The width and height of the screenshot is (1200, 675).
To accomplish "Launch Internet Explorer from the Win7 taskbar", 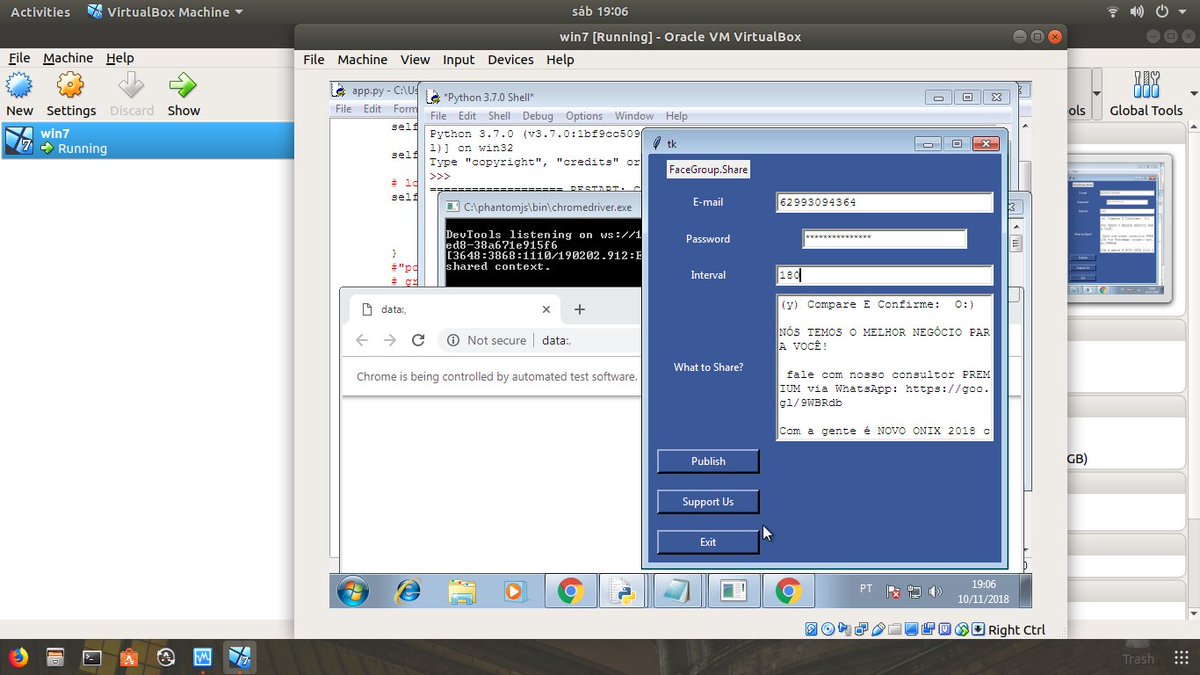I will coord(407,591).
